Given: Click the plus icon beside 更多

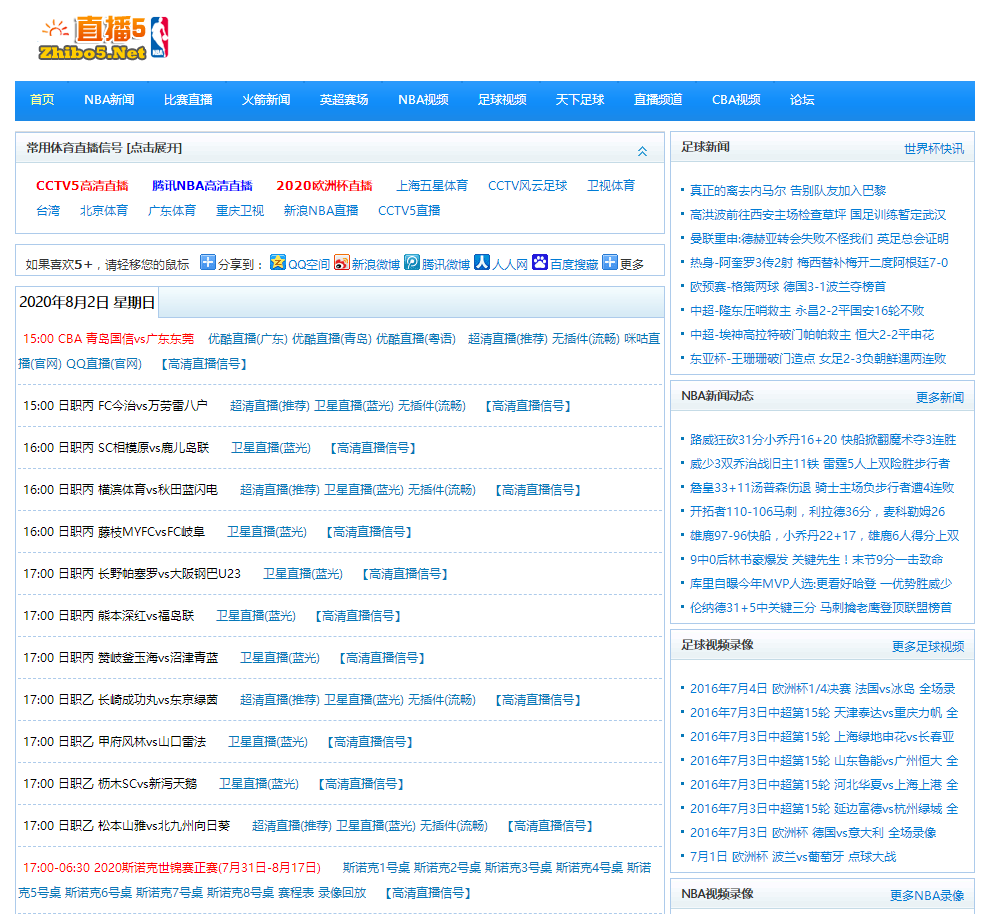Looking at the screenshot, I should click(x=609, y=262).
